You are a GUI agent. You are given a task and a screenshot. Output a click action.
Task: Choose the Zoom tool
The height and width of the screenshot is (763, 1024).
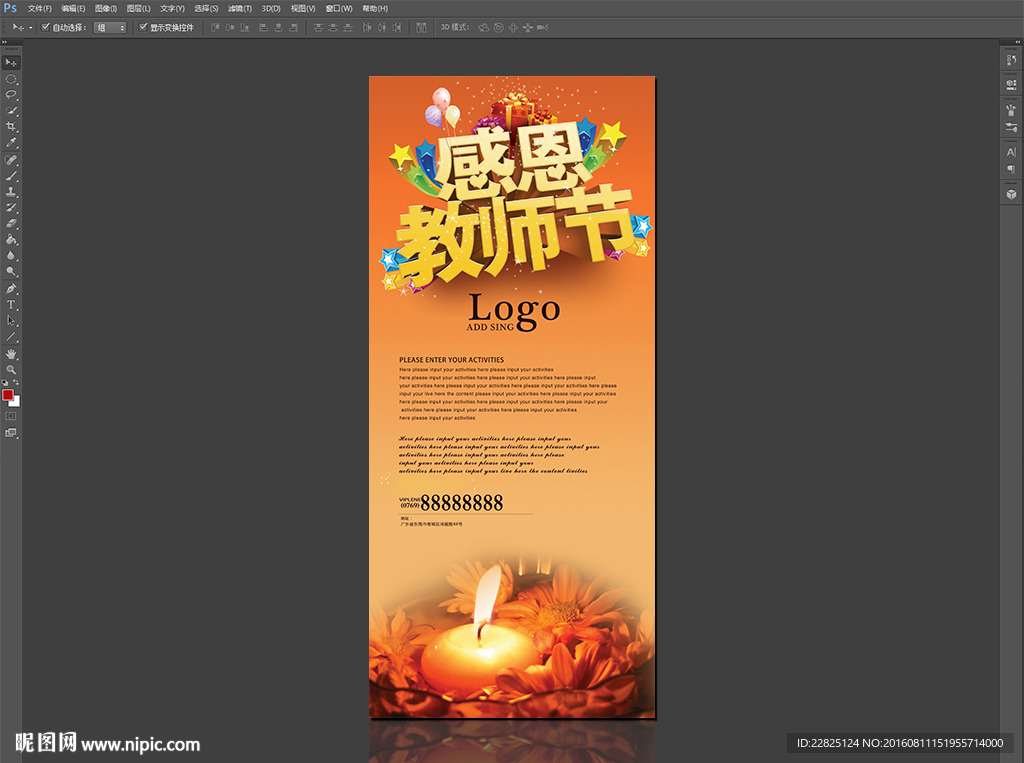(x=11, y=370)
